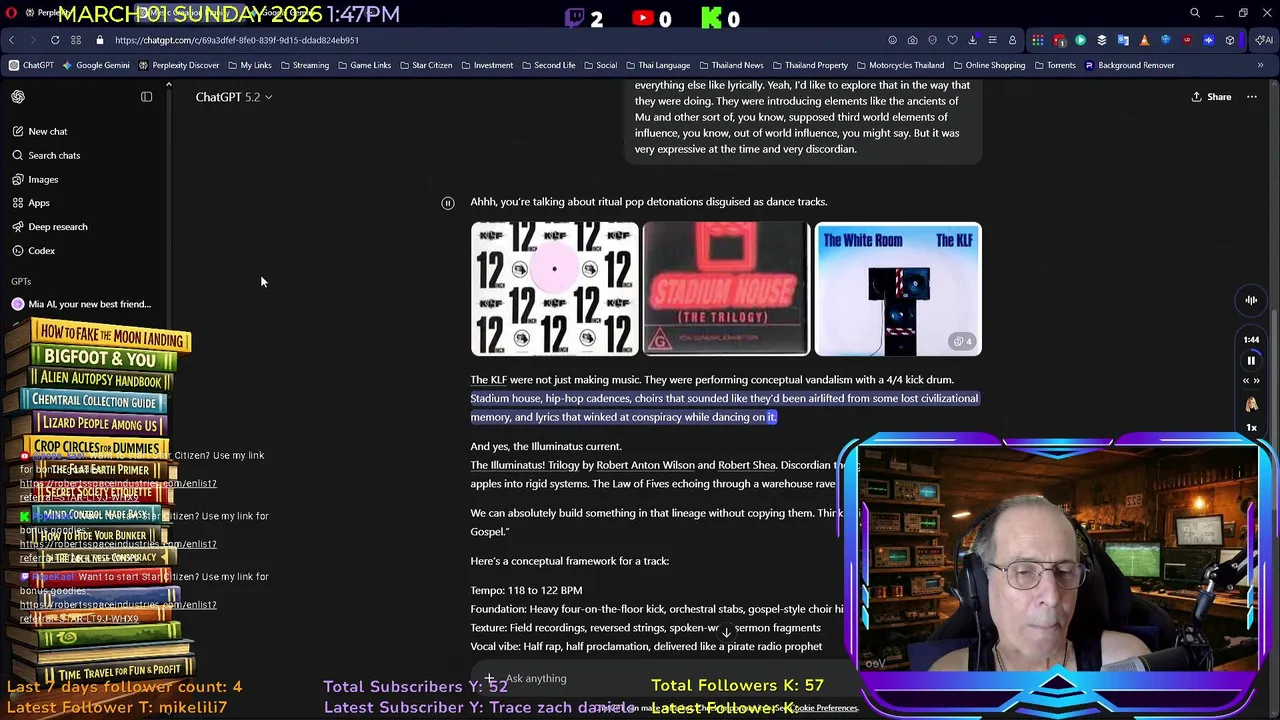
Task: Open the Google Translate extension
Action: pos(1123,40)
